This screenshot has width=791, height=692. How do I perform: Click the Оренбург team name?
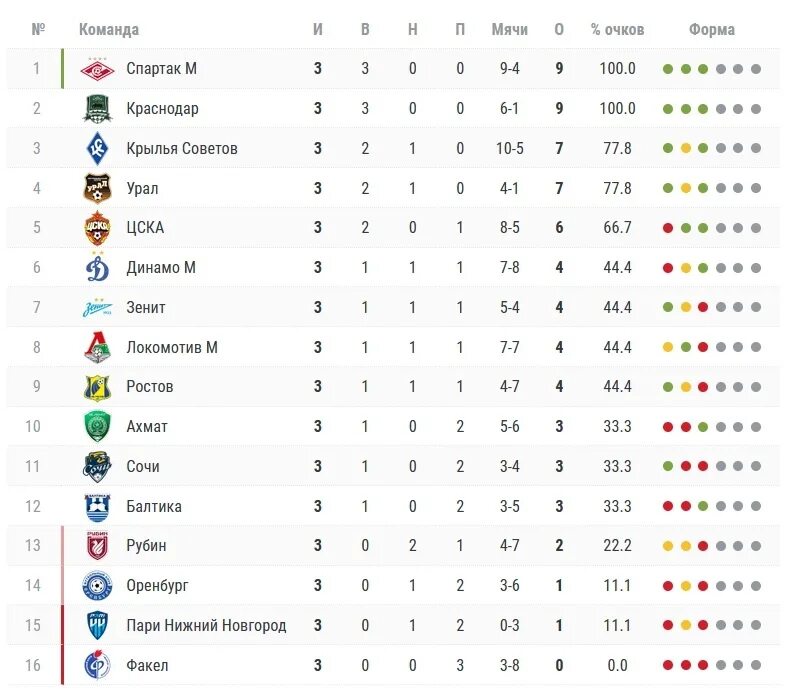[x=157, y=586]
